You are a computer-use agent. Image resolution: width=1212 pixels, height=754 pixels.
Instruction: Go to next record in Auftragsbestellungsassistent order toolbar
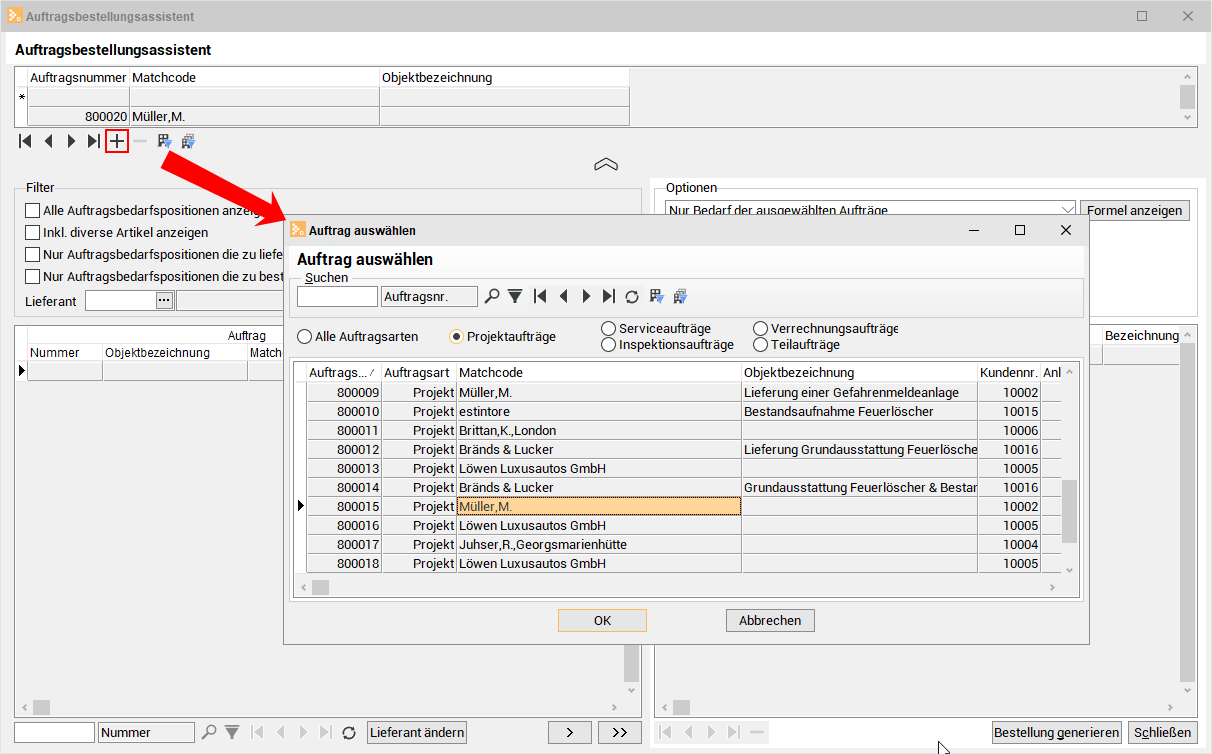click(71, 142)
